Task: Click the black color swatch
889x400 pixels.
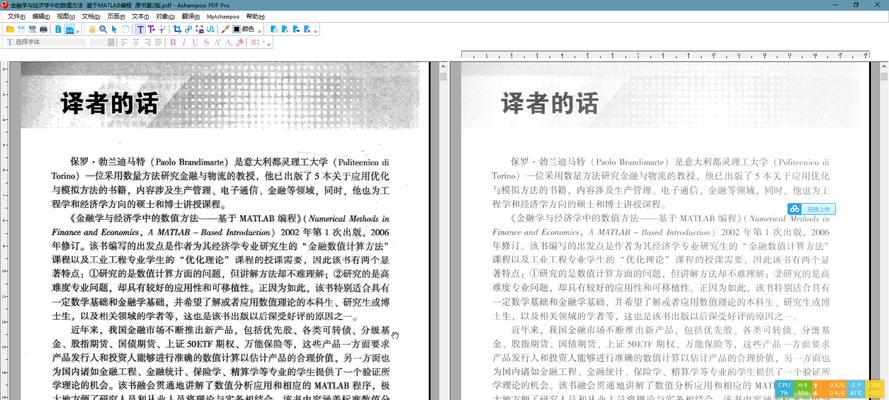Action: coord(236,29)
